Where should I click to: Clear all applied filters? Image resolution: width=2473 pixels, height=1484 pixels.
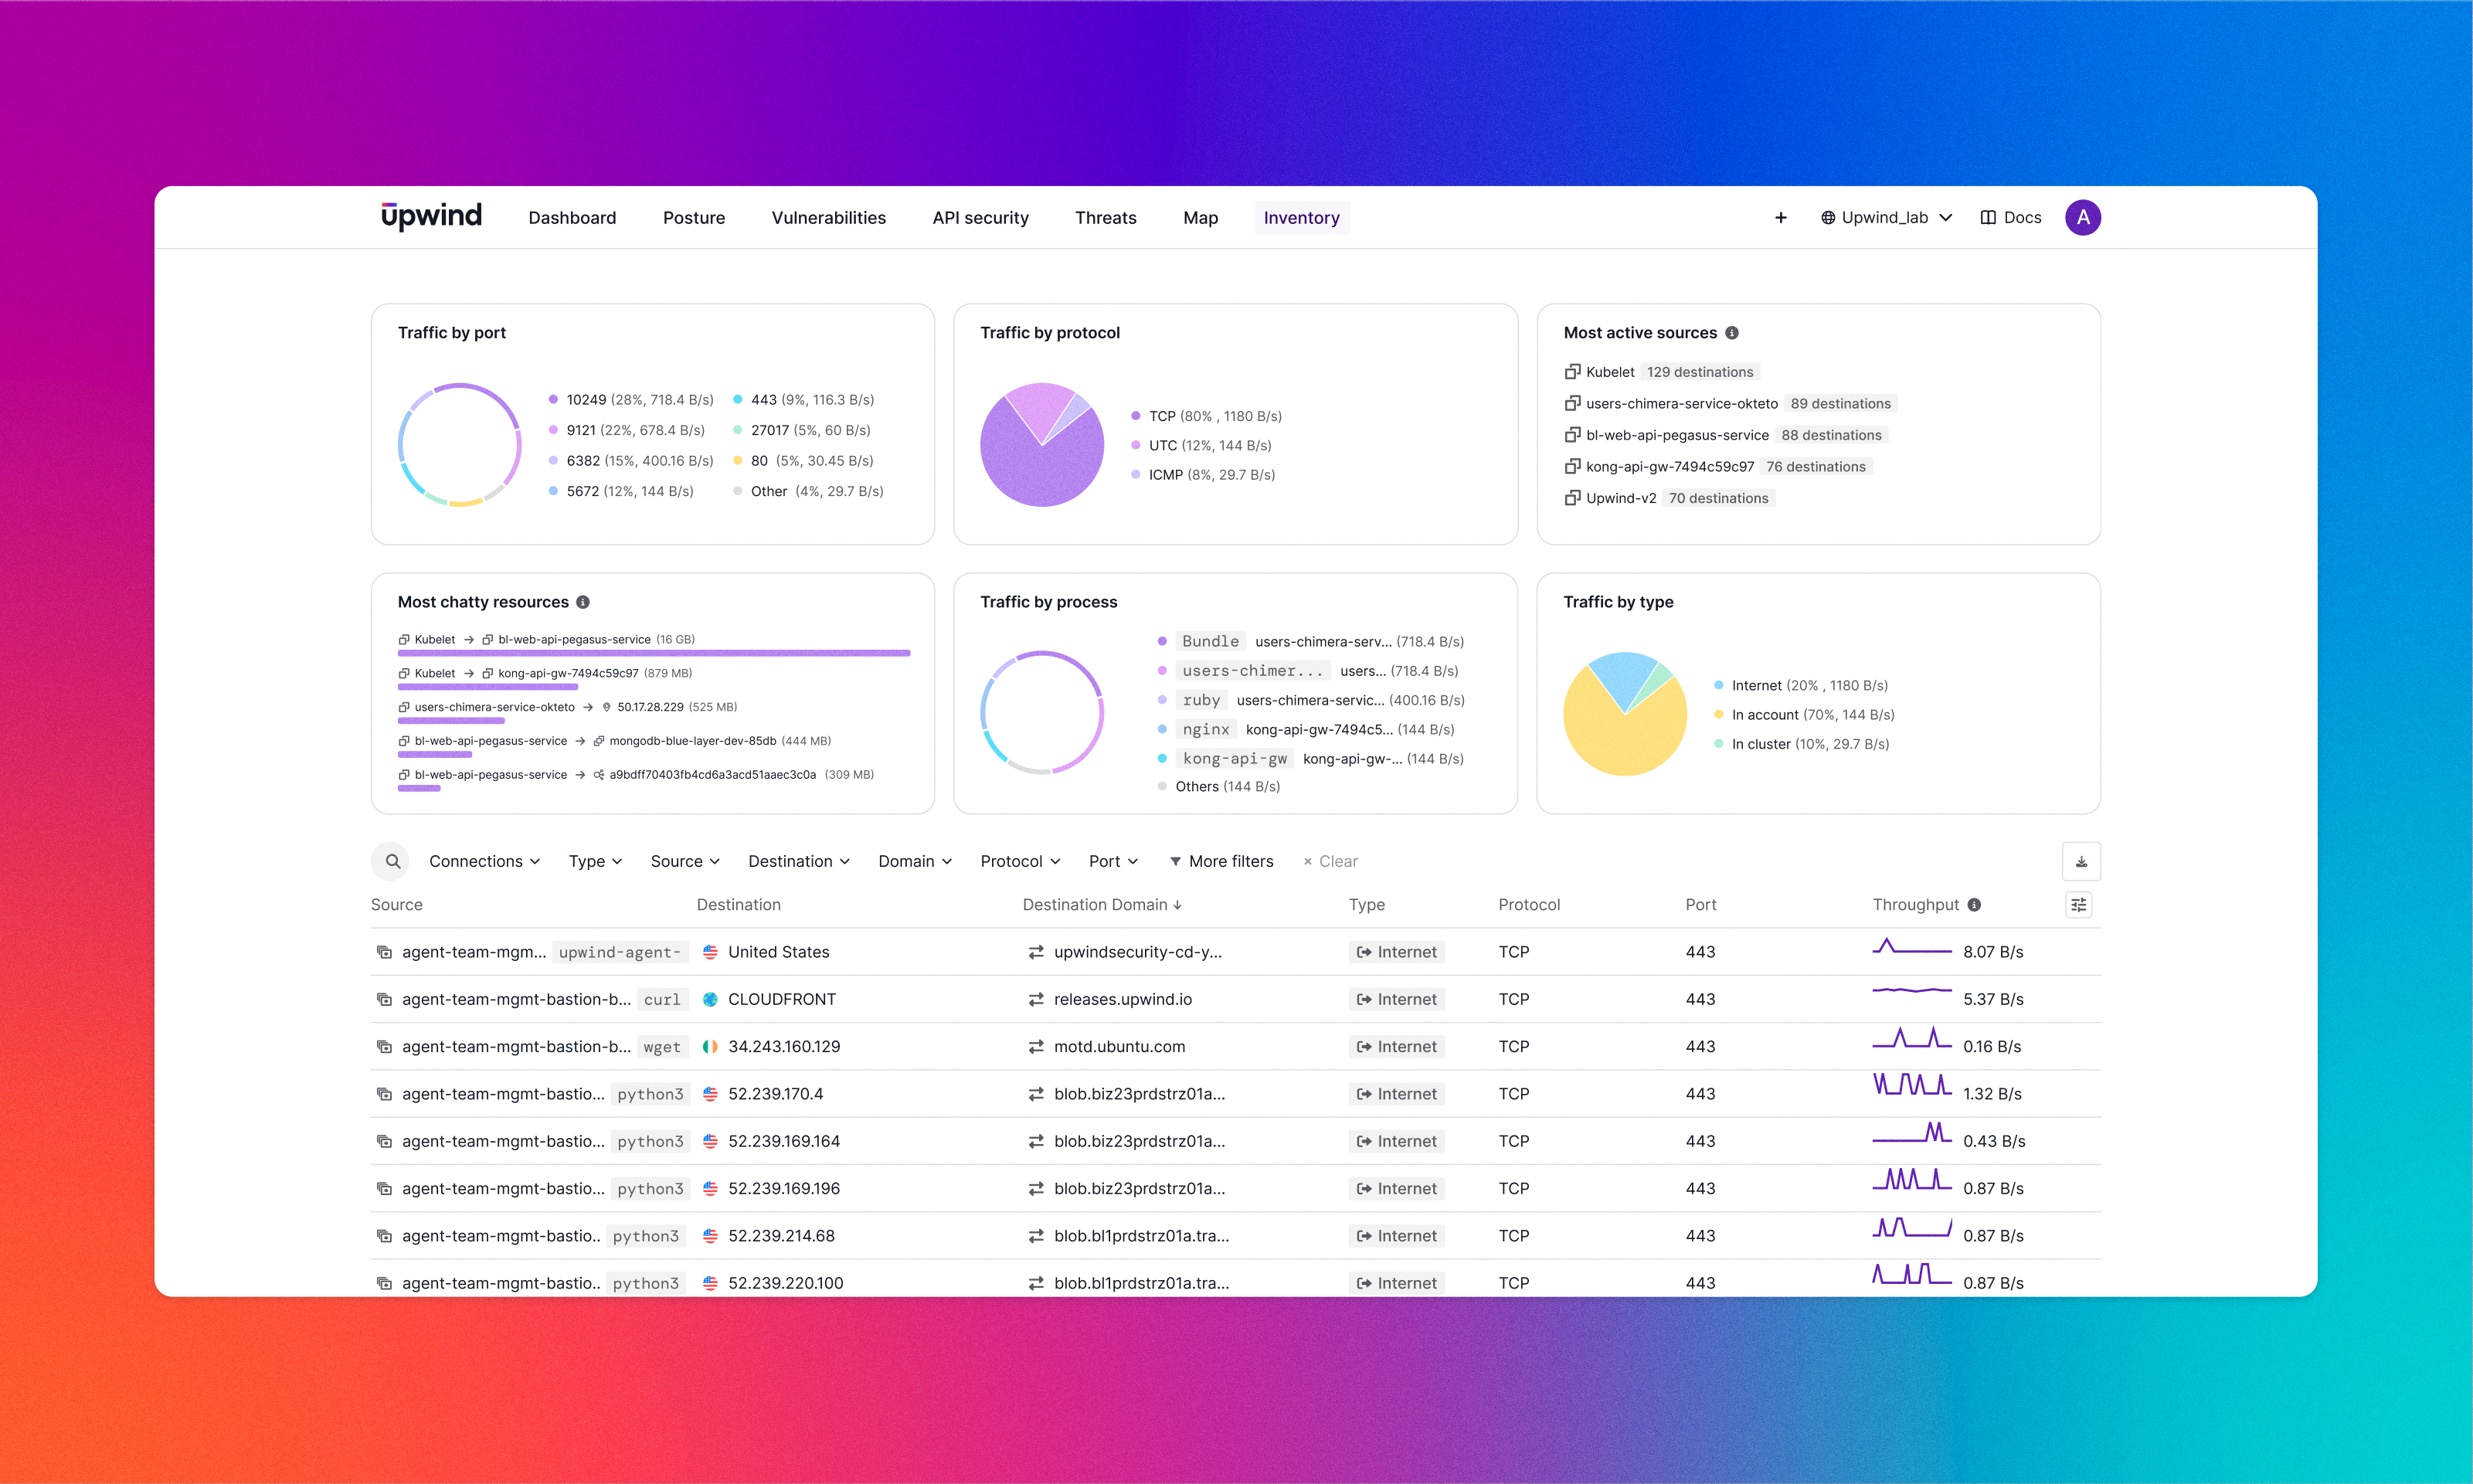[x=1330, y=861]
